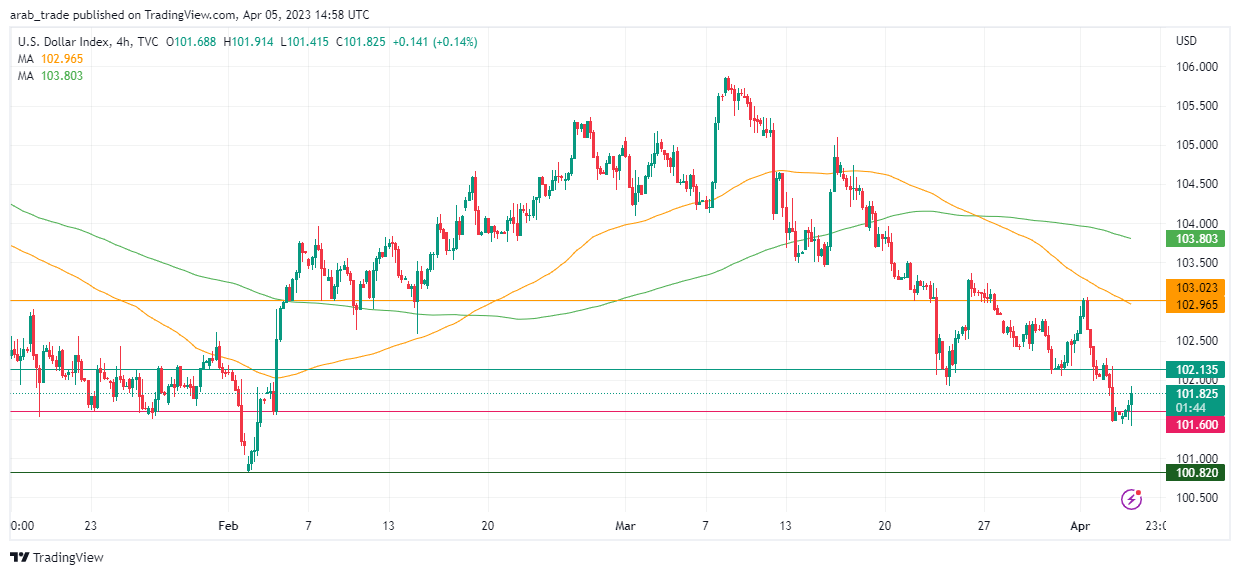Click the Apr date on time axis
This screenshot has width=1240, height=575.
click(1081, 525)
